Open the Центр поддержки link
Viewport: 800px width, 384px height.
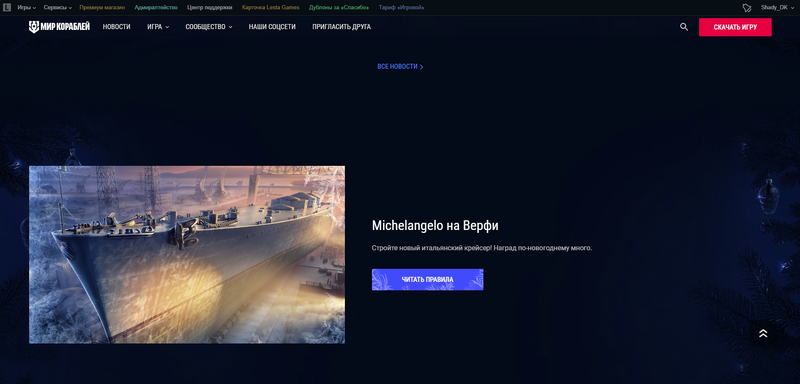pos(209,8)
